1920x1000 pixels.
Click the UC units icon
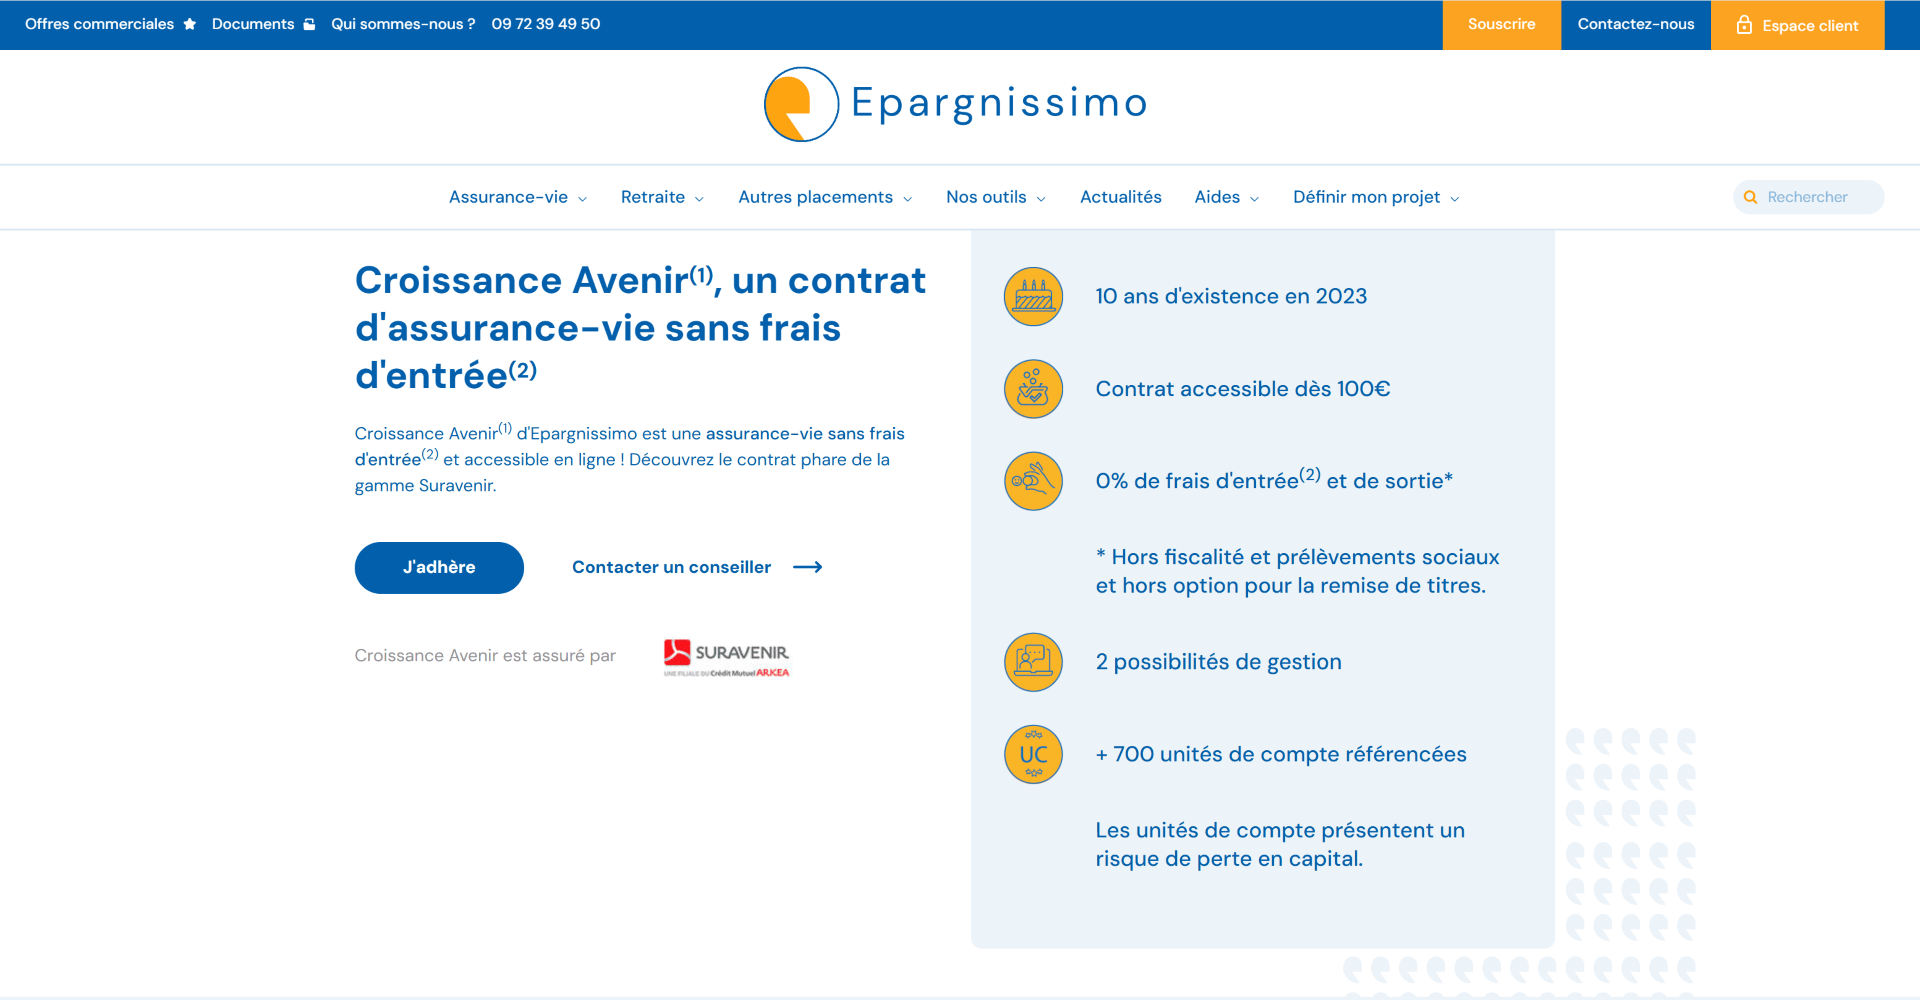pyautogui.click(x=1033, y=754)
